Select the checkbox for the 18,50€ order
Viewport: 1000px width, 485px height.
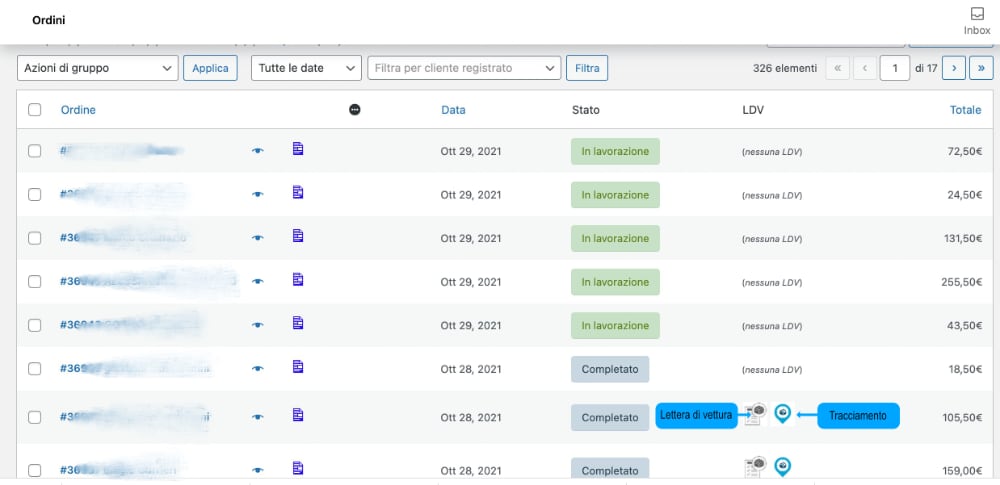[x=35, y=369]
